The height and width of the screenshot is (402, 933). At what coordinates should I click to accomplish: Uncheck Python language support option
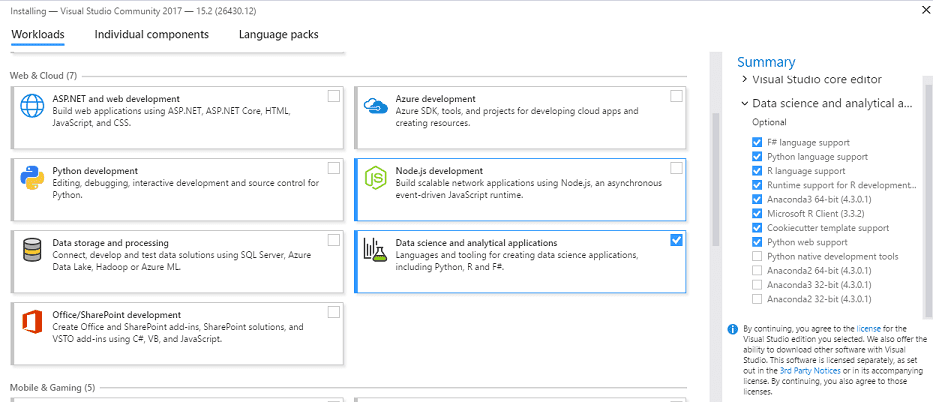[x=757, y=156]
